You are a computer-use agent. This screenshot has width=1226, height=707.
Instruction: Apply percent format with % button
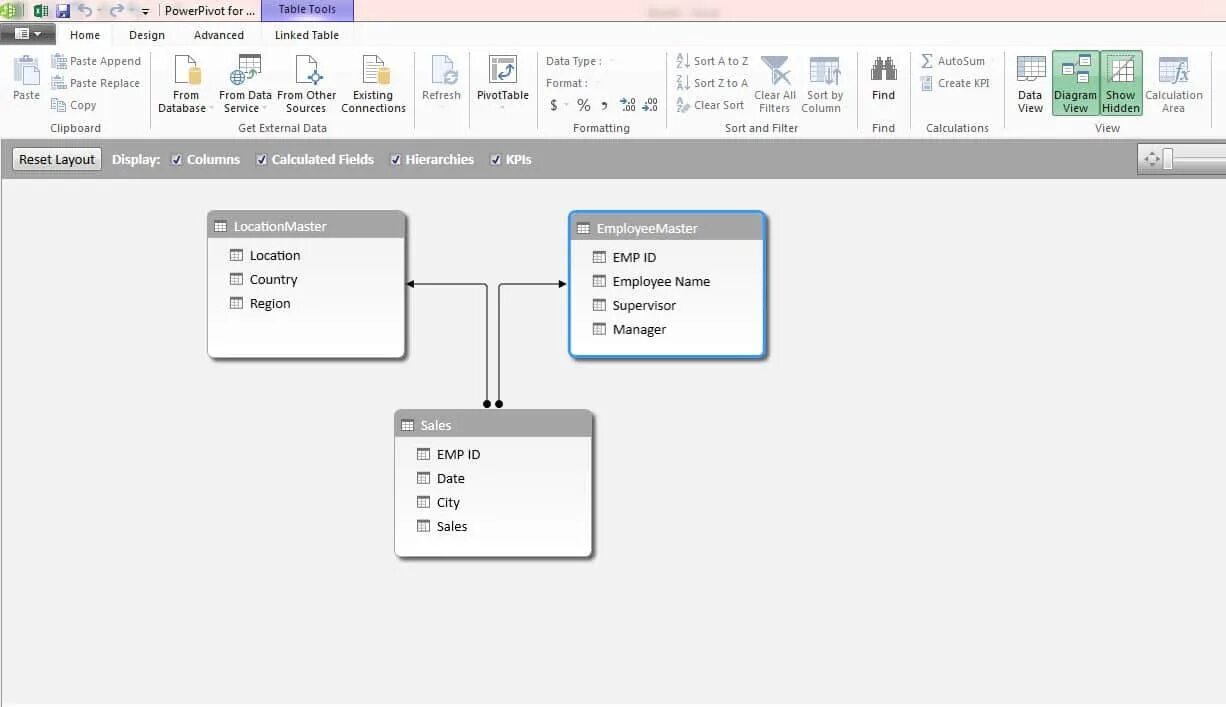[x=583, y=105]
